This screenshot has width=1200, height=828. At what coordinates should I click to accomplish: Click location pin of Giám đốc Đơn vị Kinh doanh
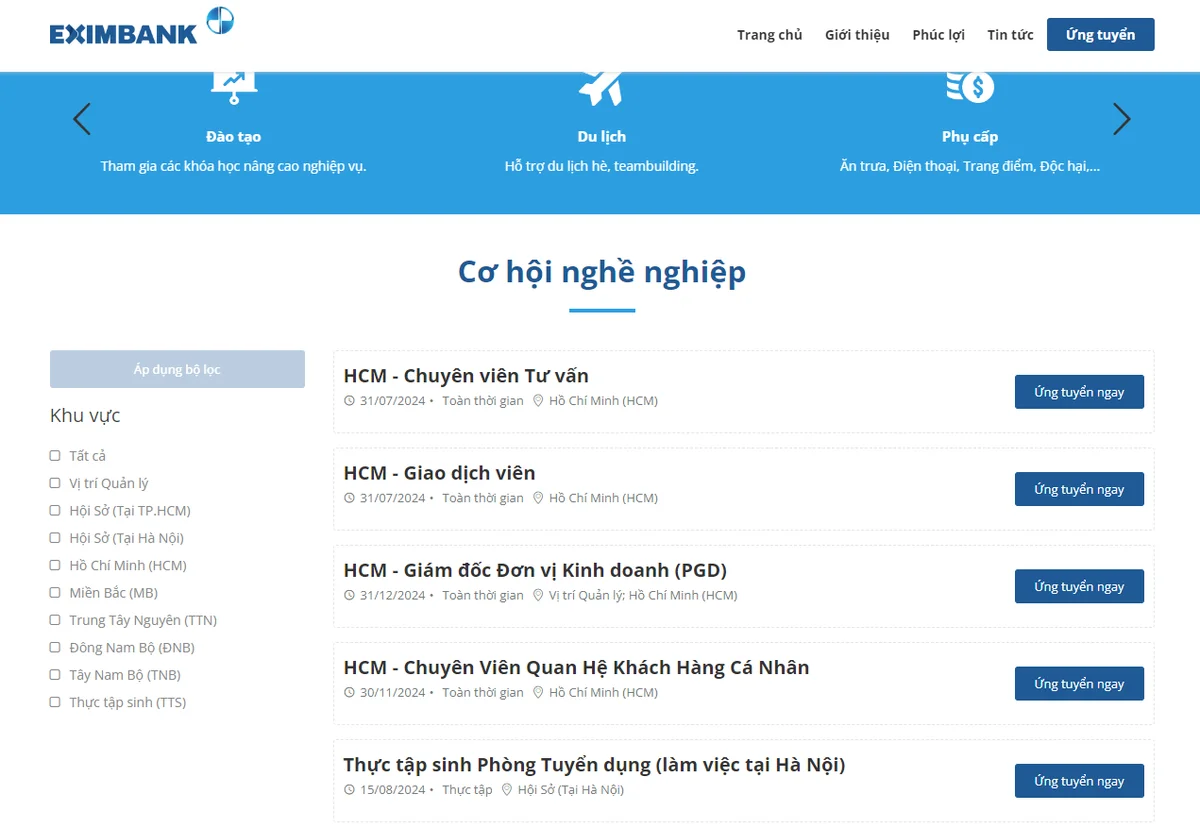coord(538,595)
